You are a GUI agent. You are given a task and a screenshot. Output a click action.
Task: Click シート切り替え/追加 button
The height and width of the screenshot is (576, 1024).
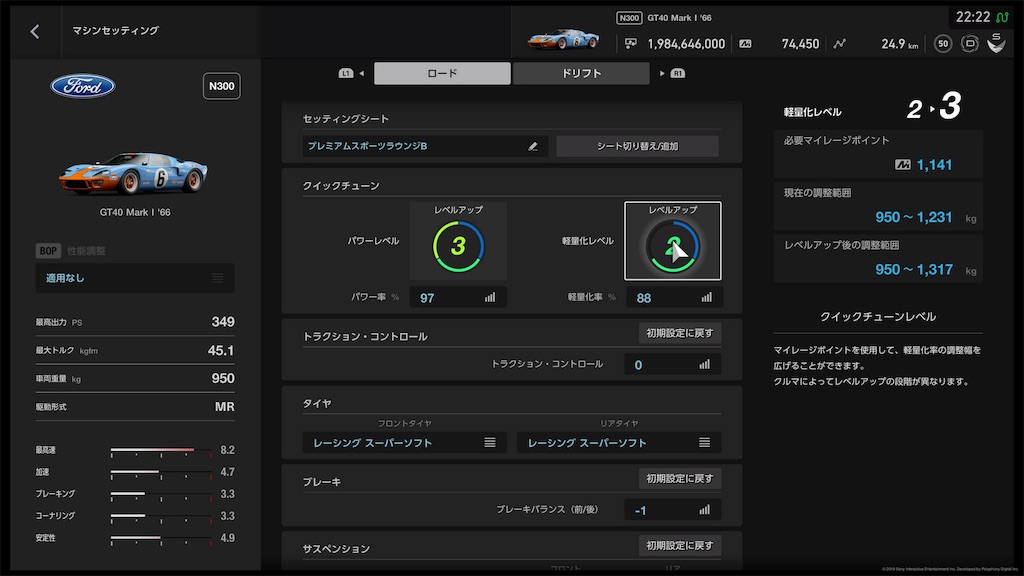[637, 146]
